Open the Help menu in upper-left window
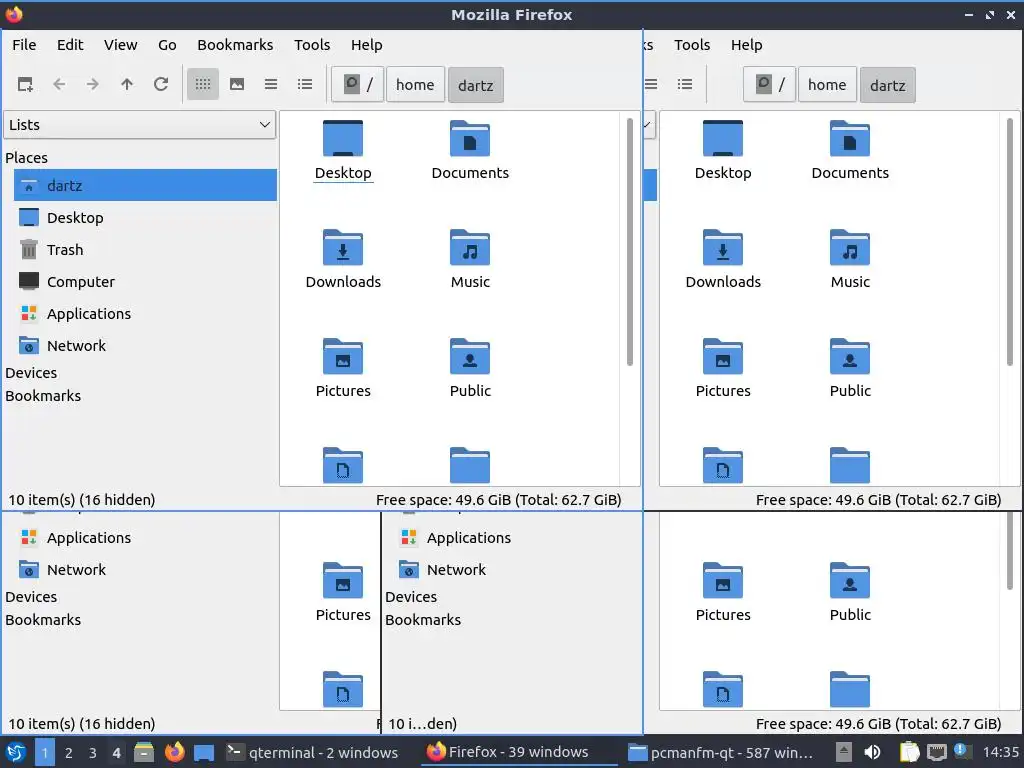This screenshot has height=768, width=1024. 366,45
